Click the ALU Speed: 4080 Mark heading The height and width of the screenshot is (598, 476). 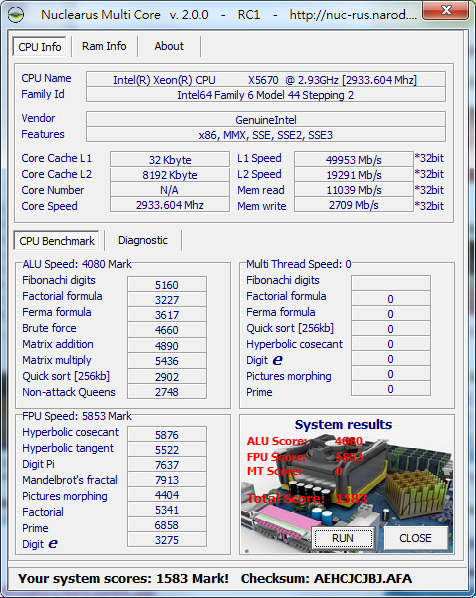[x=77, y=264]
